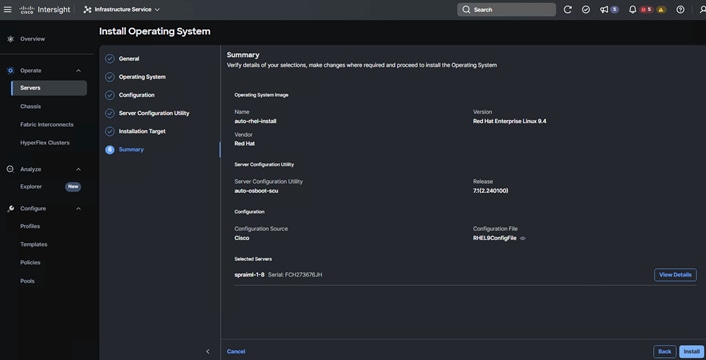Click the auto-osboot-scu utility name
Viewport: 706px width, 360px height.
coord(256,191)
